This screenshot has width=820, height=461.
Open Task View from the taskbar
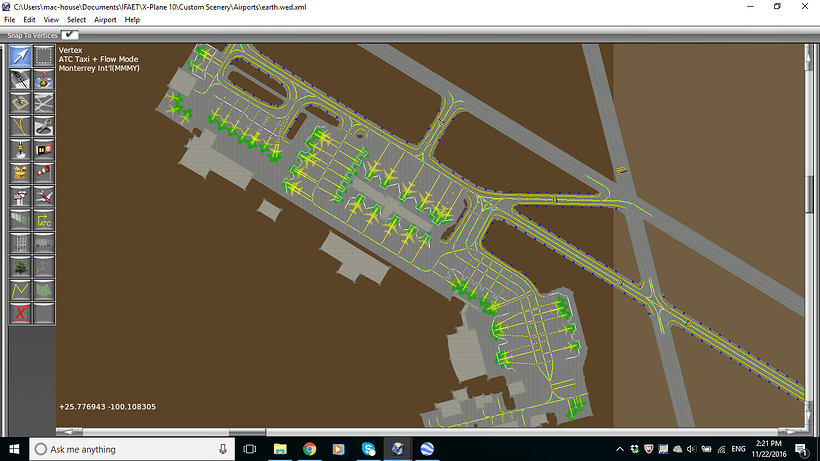(x=250, y=449)
